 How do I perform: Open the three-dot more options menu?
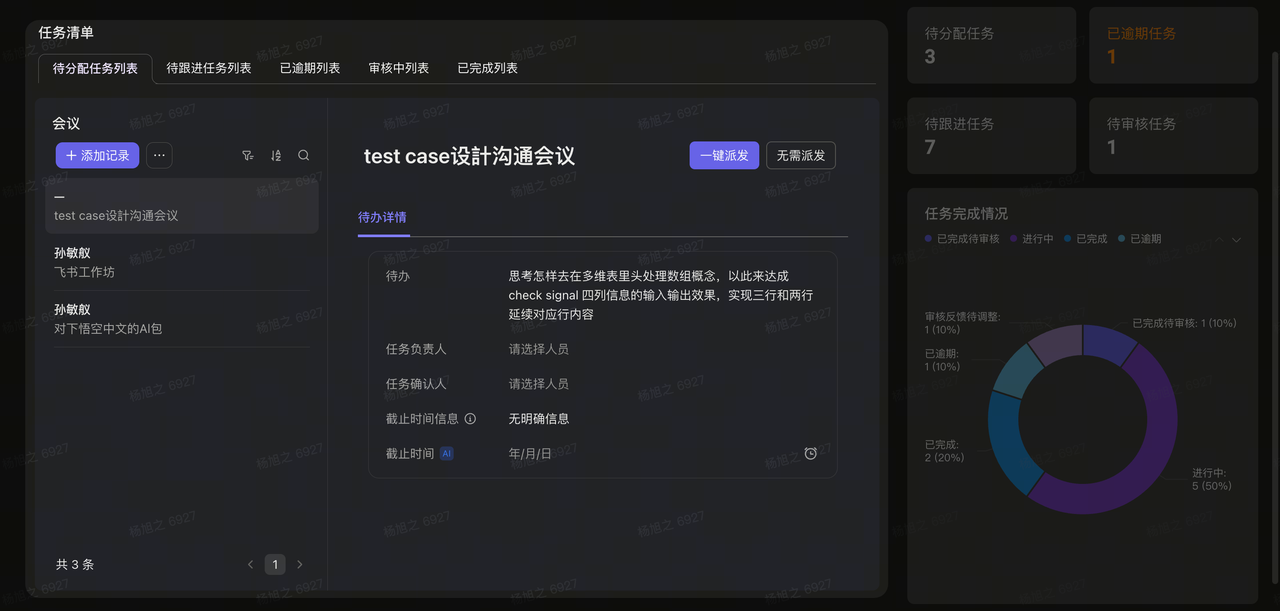coord(159,156)
